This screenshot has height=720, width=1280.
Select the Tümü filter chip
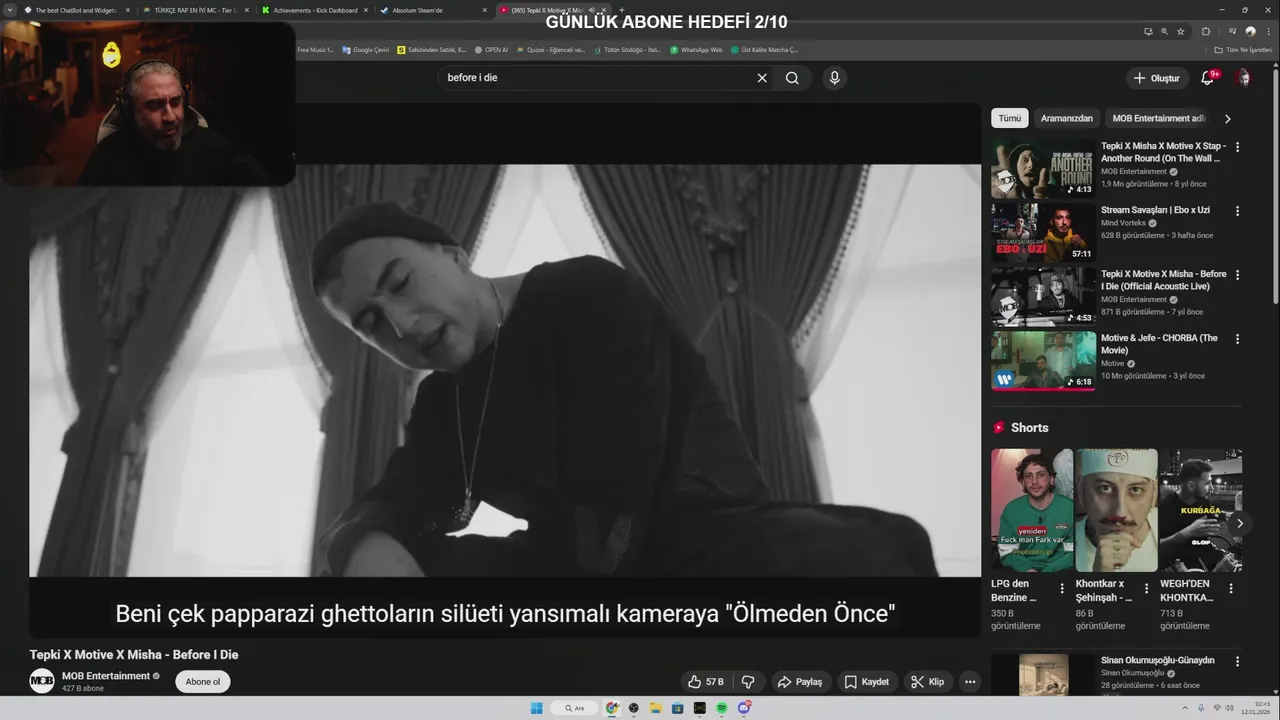click(1010, 118)
